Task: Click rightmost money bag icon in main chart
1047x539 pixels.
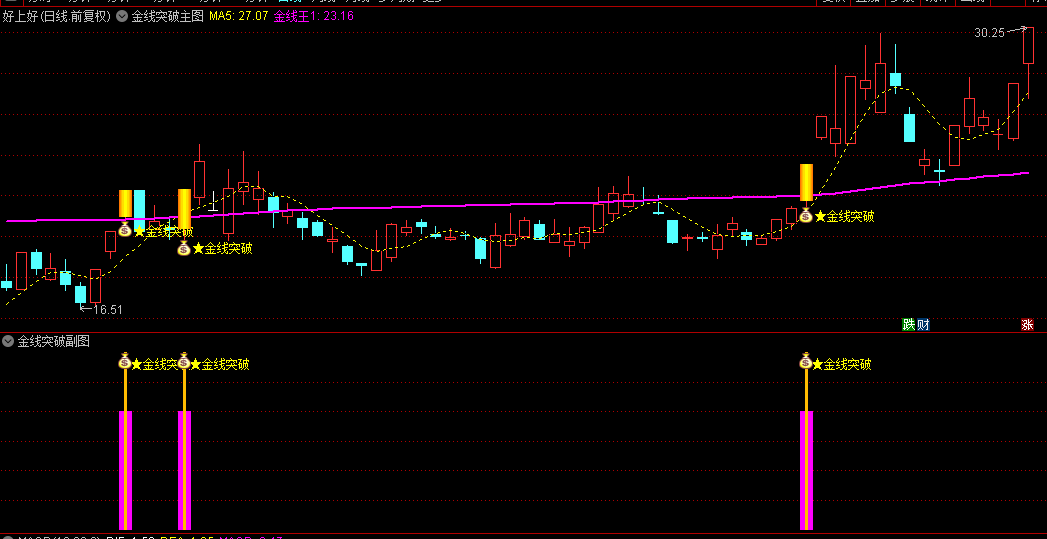Action: pyautogui.click(x=806, y=215)
